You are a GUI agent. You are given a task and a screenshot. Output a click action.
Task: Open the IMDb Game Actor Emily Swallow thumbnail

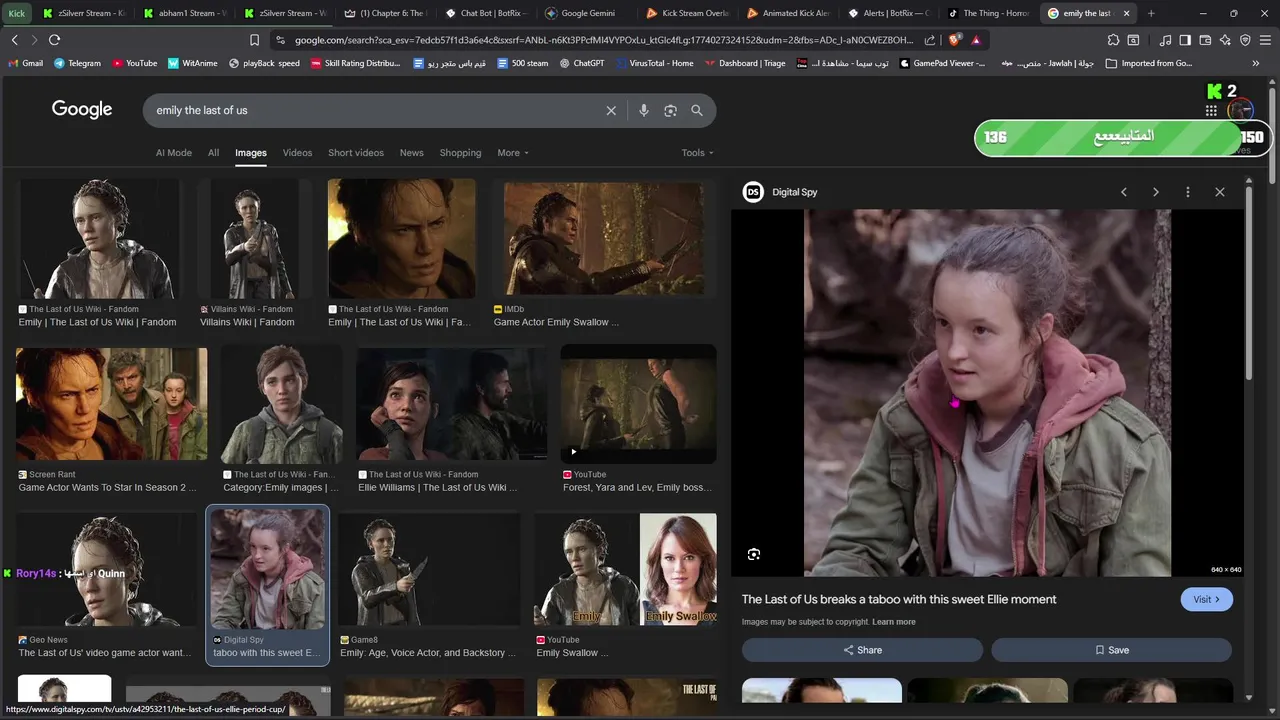(603, 239)
